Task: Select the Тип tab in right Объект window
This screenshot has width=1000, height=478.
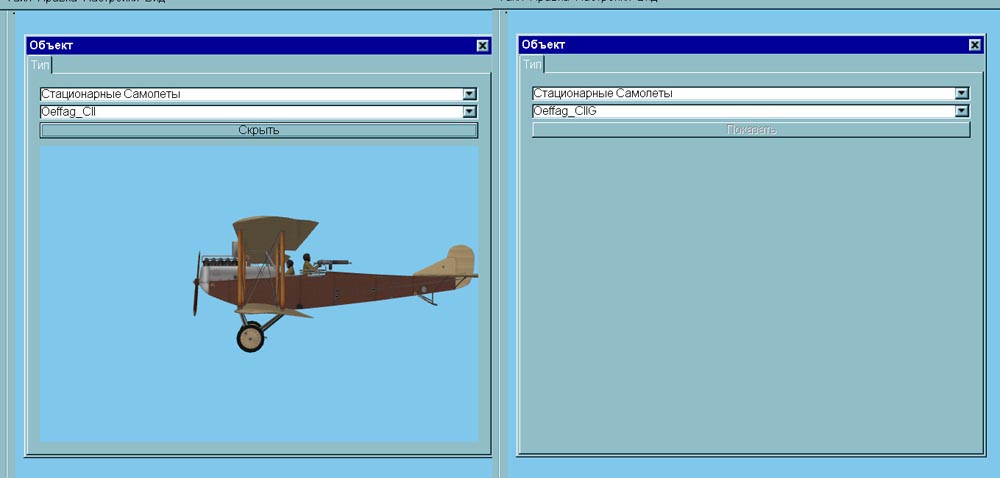Action: pos(532,64)
